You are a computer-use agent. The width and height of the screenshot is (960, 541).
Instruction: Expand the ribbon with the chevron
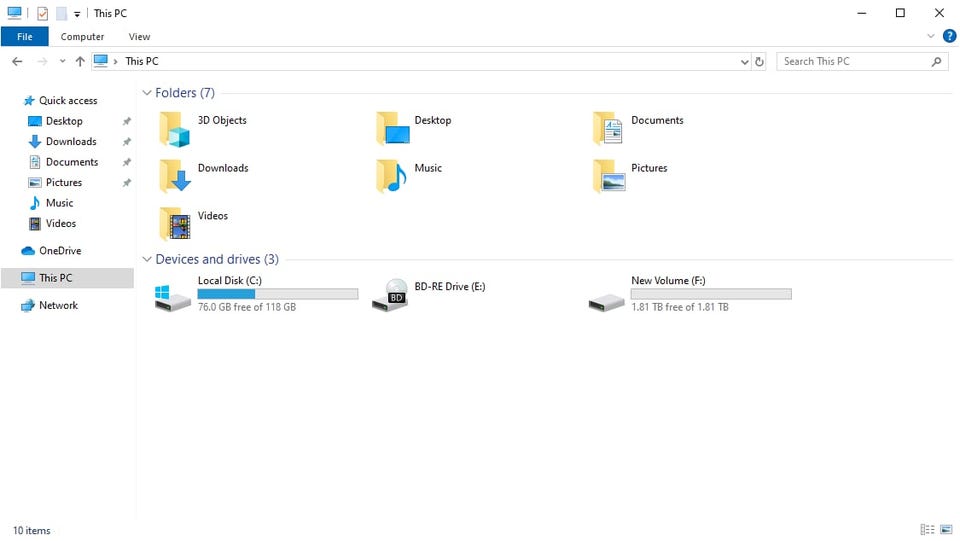pyautogui.click(x=931, y=36)
